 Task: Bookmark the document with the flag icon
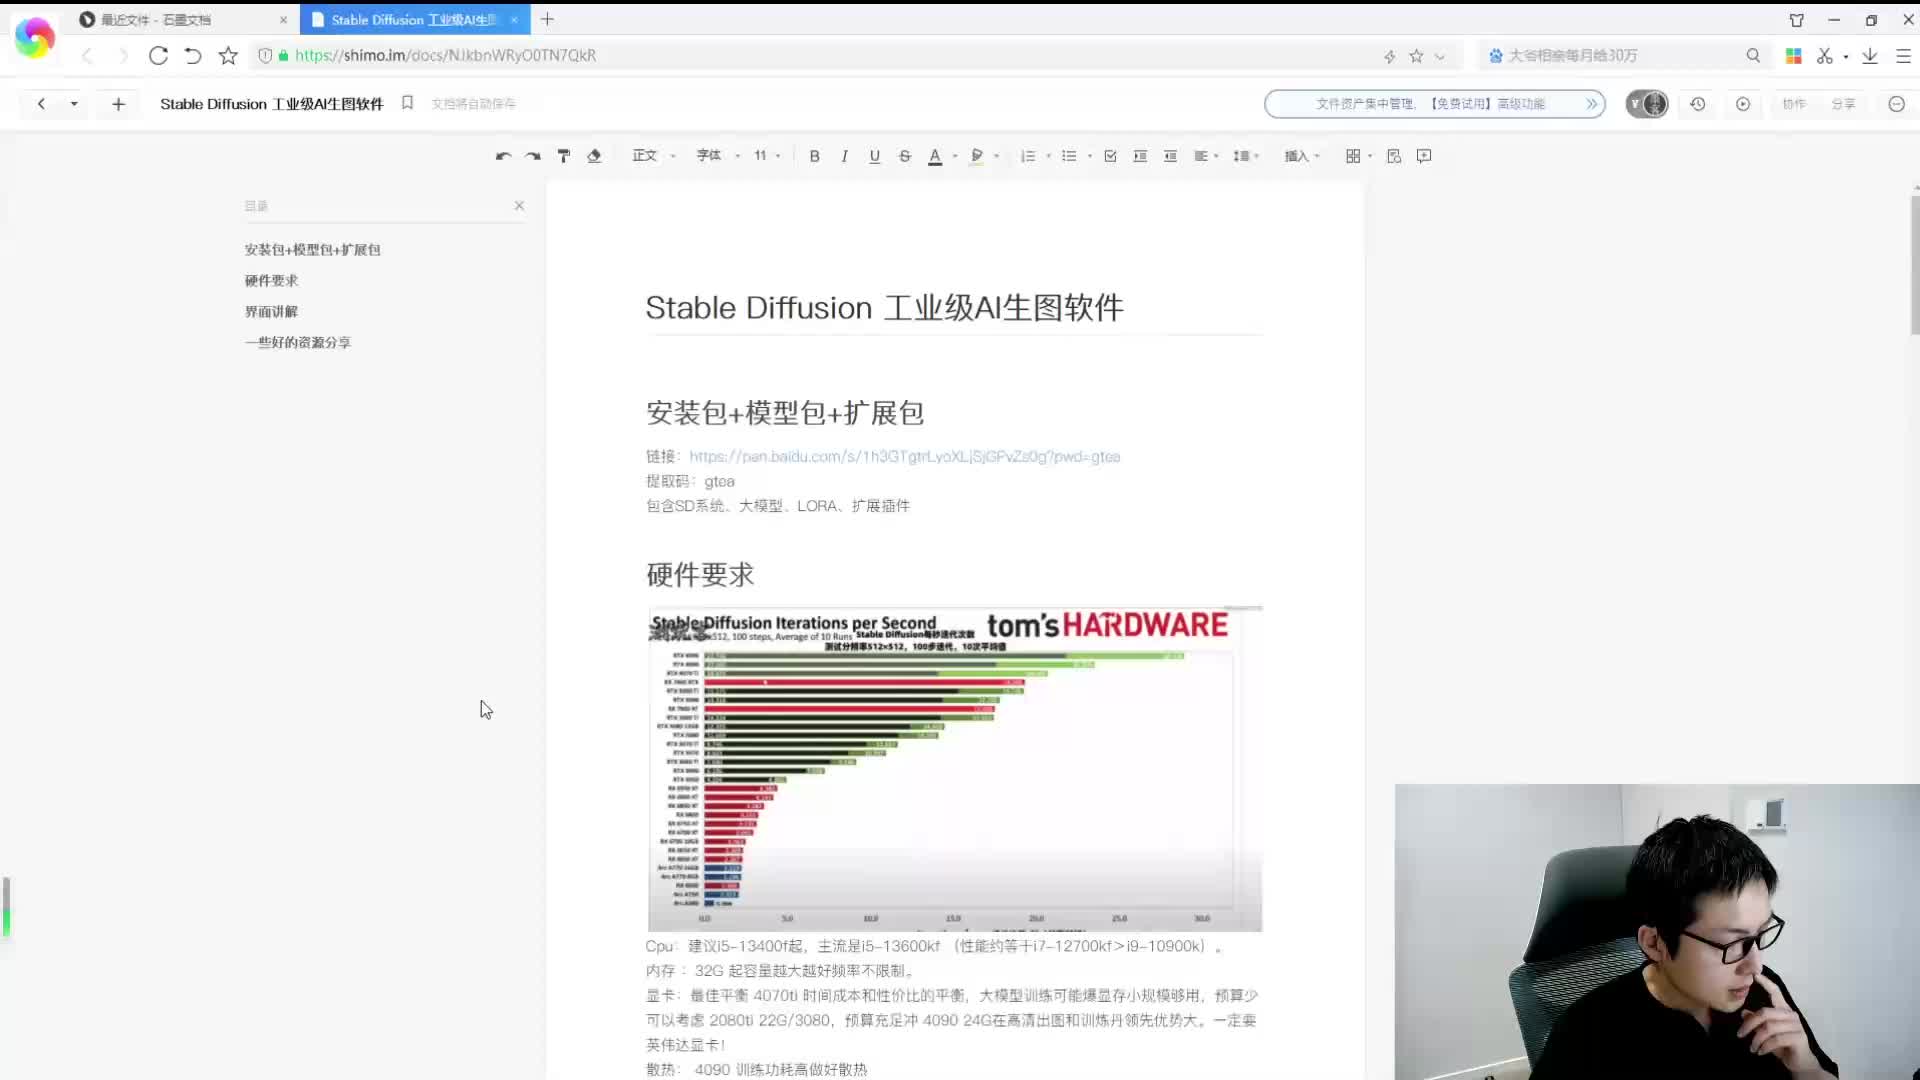pyautogui.click(x=407, y=103)
